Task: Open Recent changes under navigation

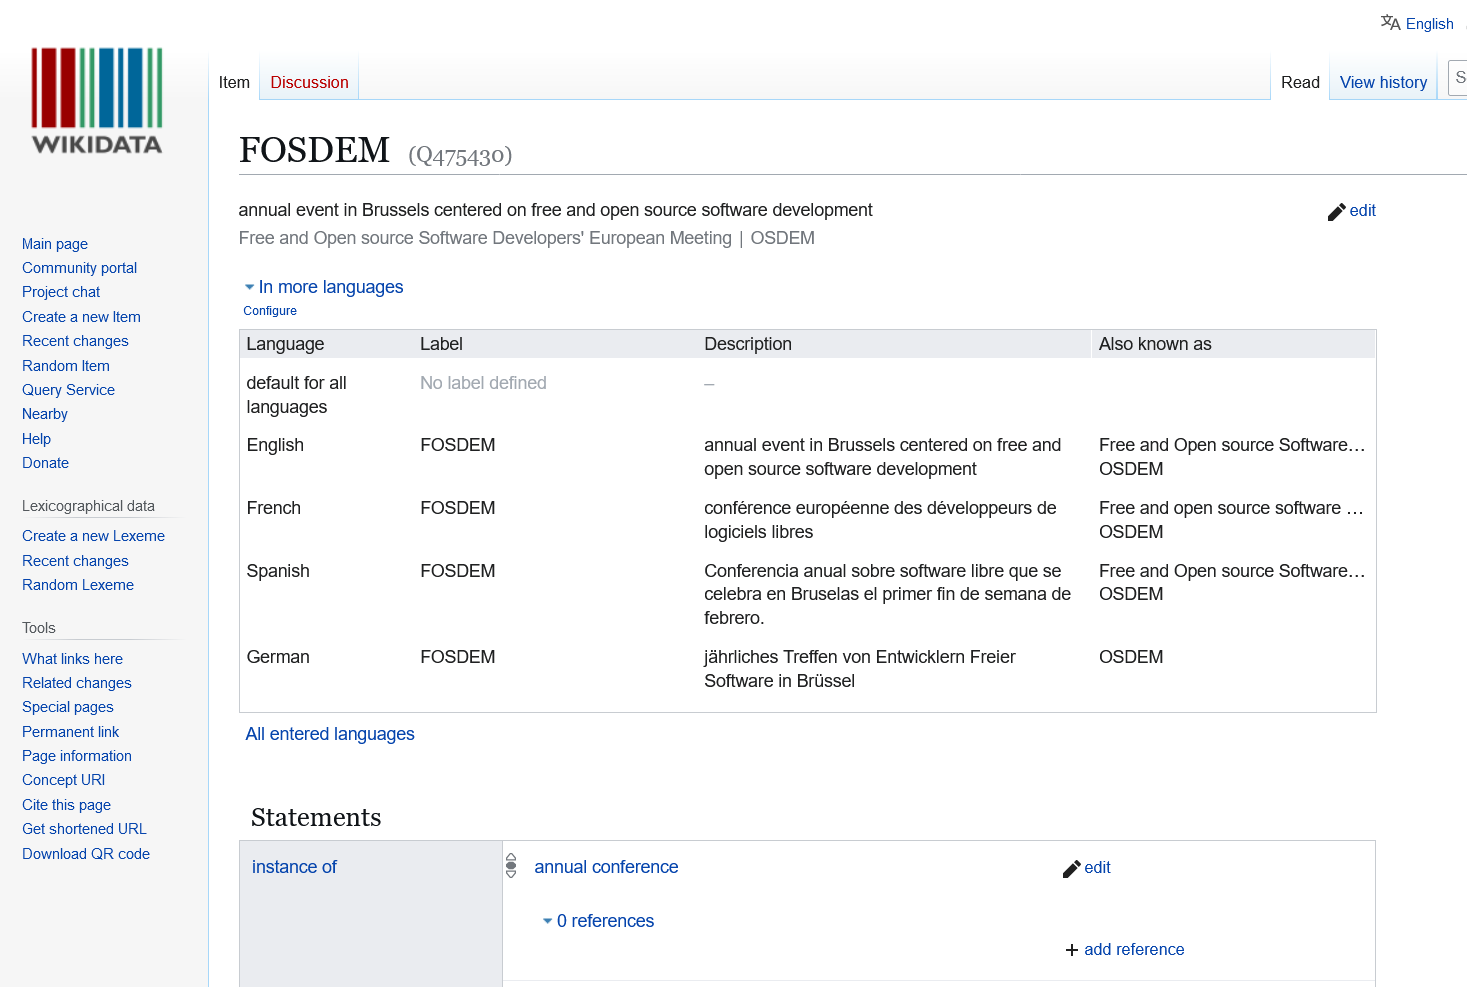Action: click(x=75, y=341)
